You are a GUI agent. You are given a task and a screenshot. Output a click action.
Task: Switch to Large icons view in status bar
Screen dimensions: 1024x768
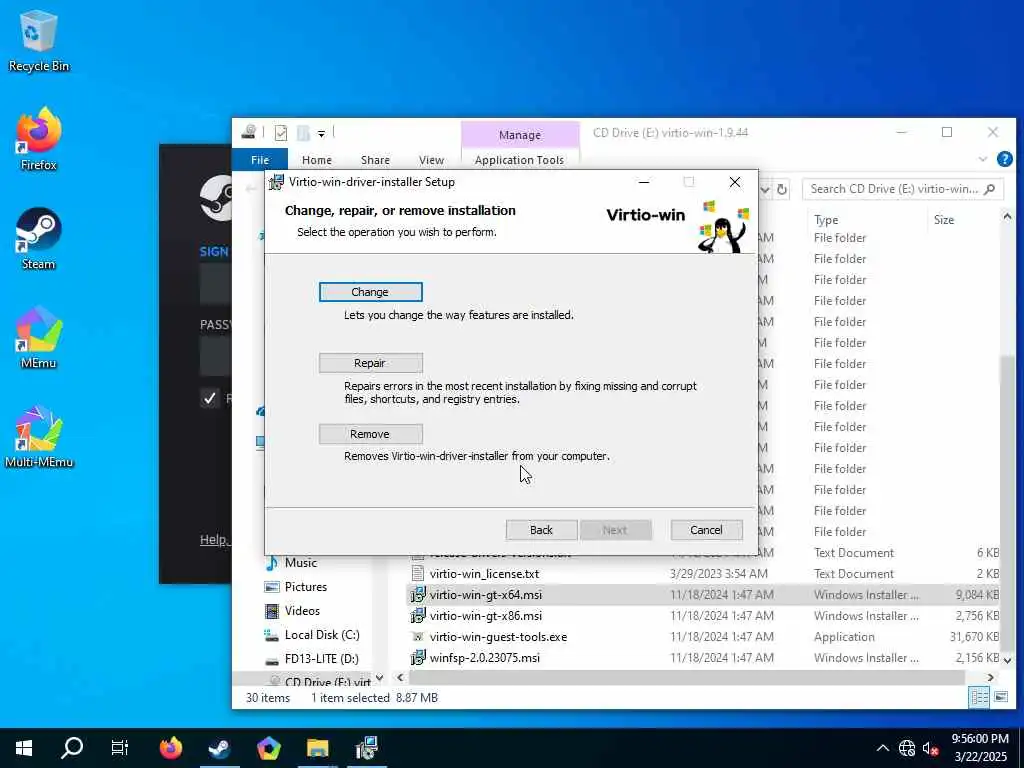pyautogui.click(x=1000, y=697)
